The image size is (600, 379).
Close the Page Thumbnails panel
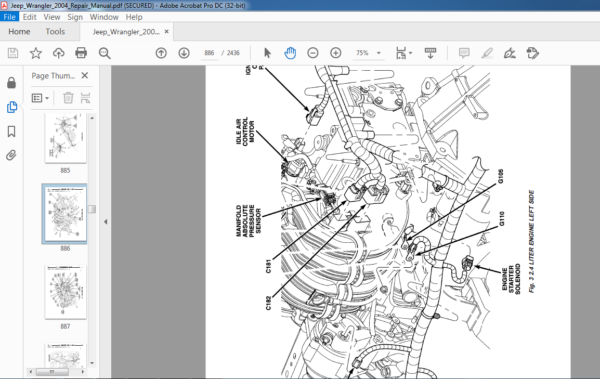85,75
